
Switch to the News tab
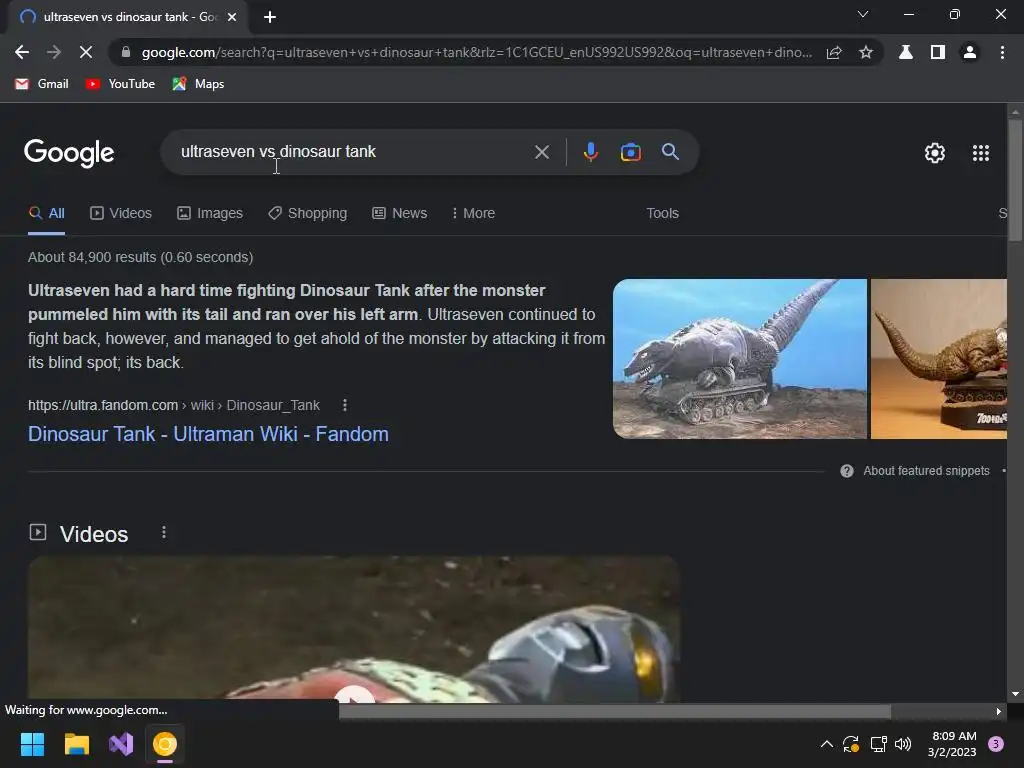(x=400, y=214)
